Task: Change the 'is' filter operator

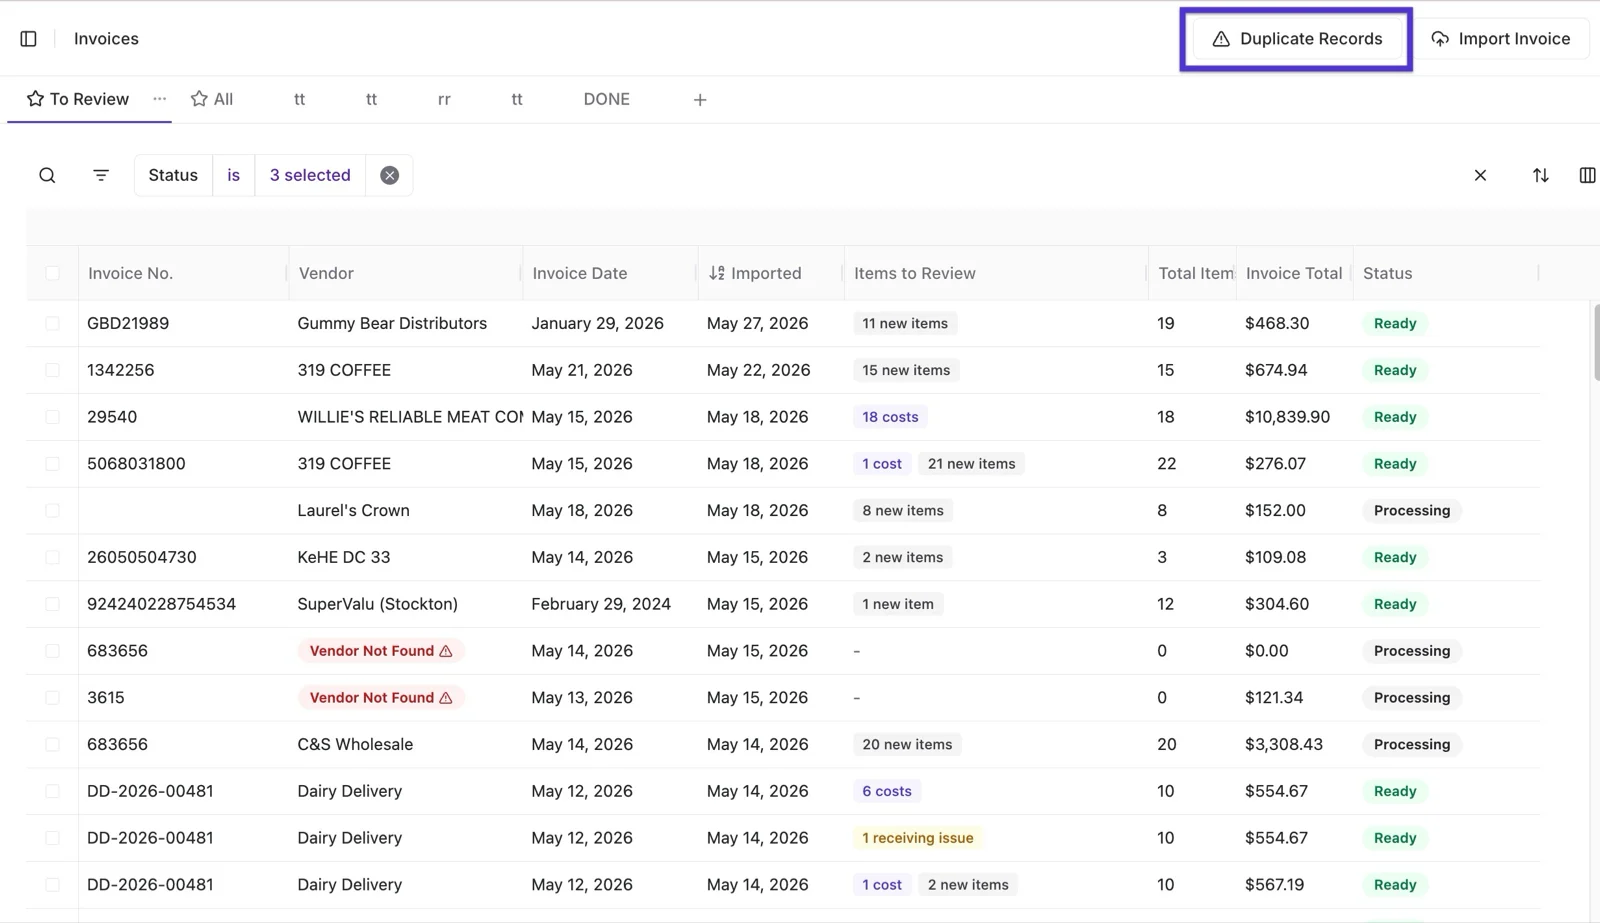Action: pyautogui.click(x=234, y=175)
